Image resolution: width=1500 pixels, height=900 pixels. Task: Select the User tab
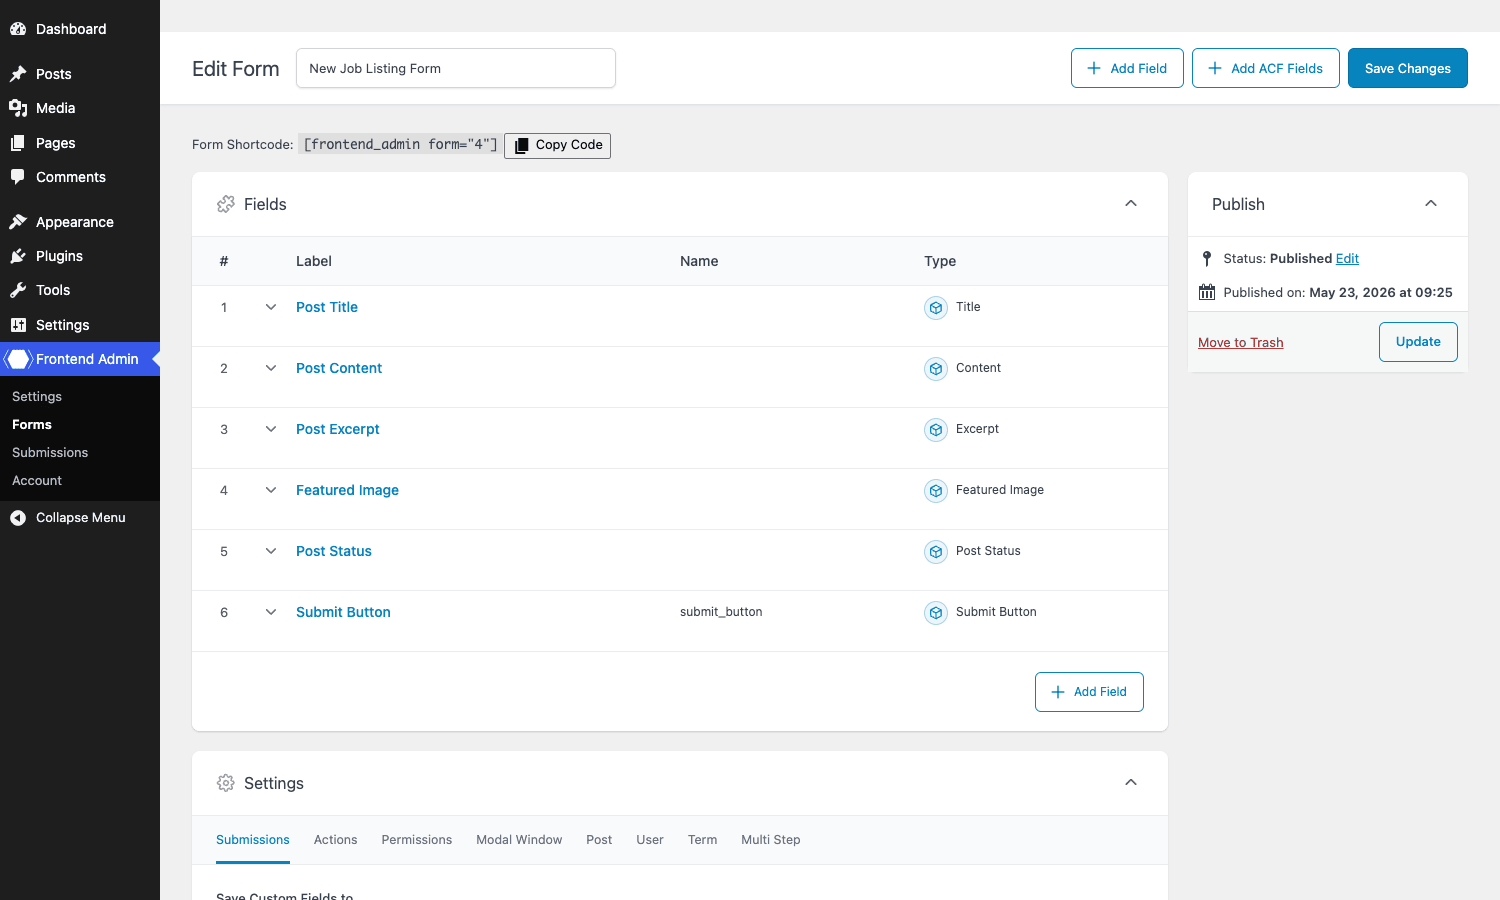pyautogui.click(x=650, y=840)
